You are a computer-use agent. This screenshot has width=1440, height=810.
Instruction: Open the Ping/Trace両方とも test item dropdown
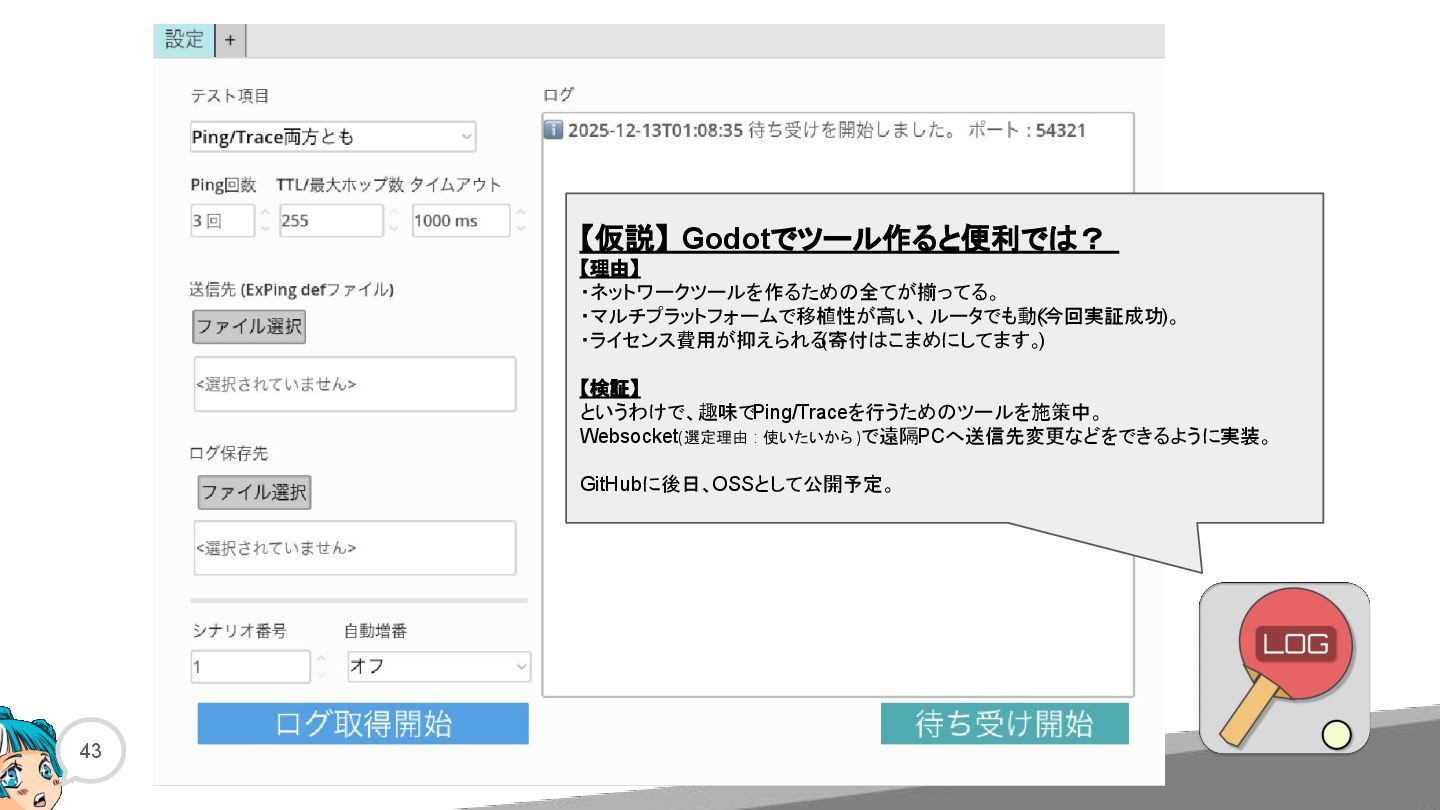(333, 137)
